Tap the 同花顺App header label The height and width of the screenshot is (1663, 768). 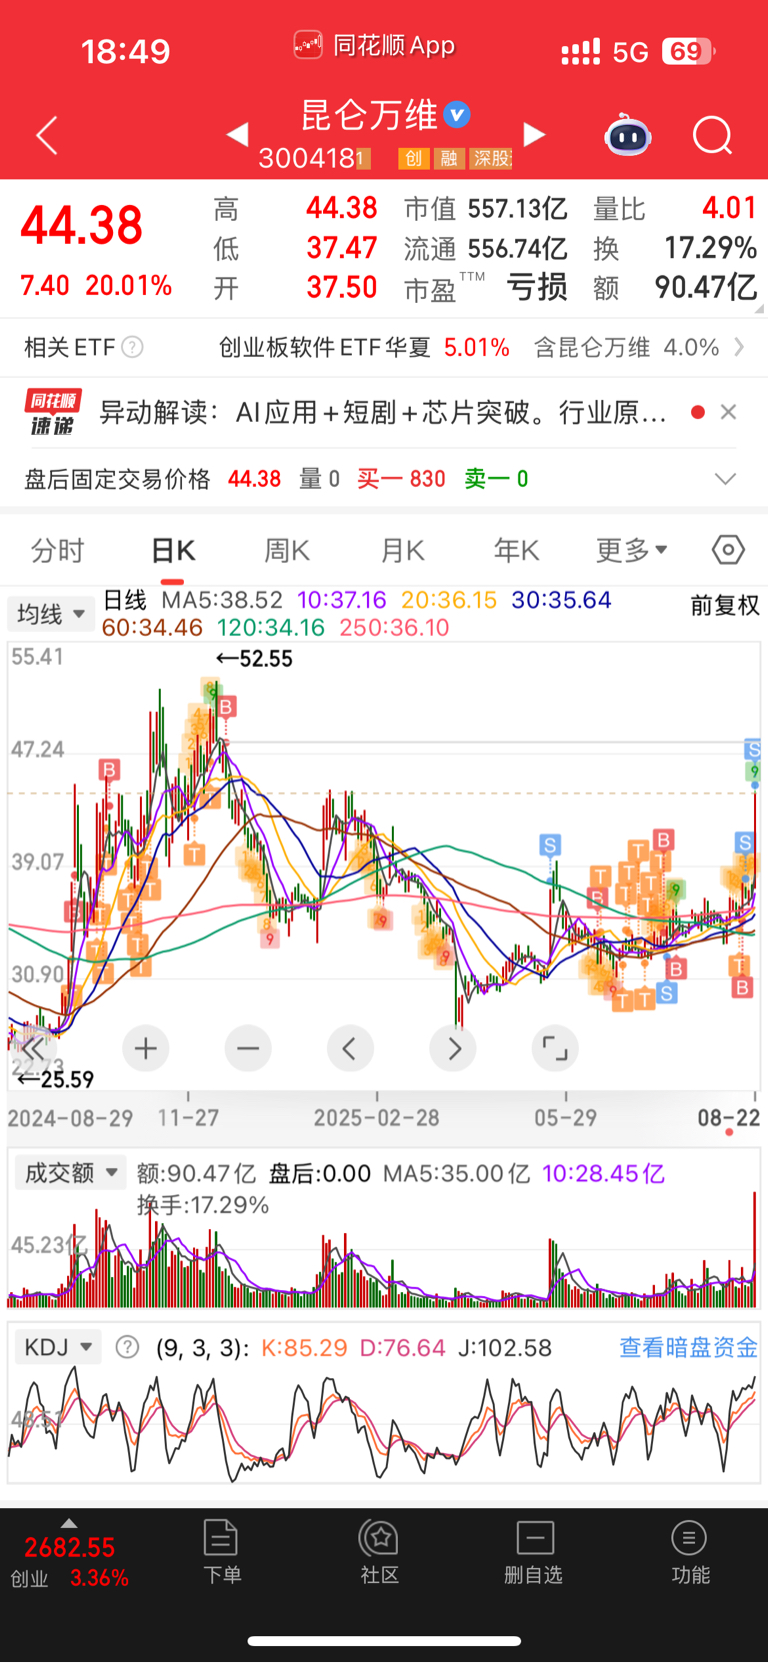(394, 45)
